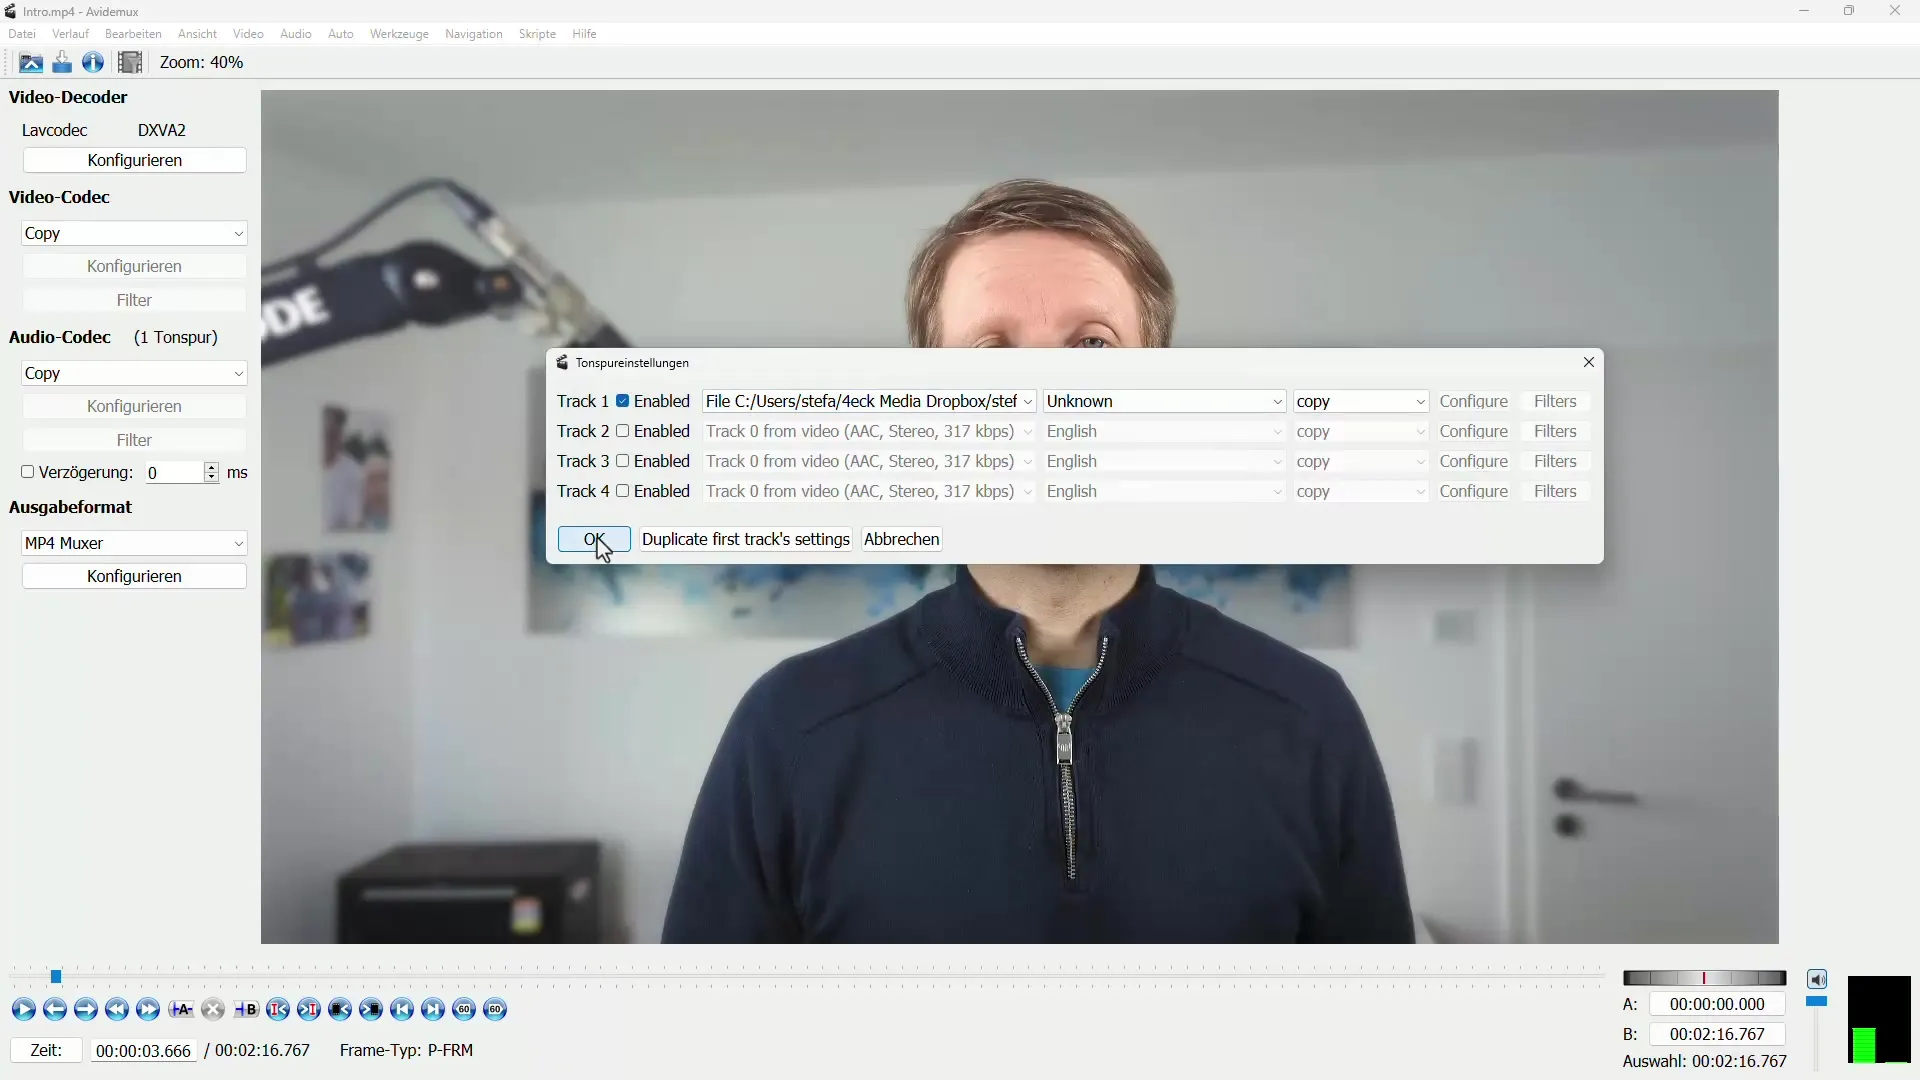Open the MP4 Muxer output format dropdown
Image resolution: width=1920 pixels, height=1080 pixels.
(134, 543)
